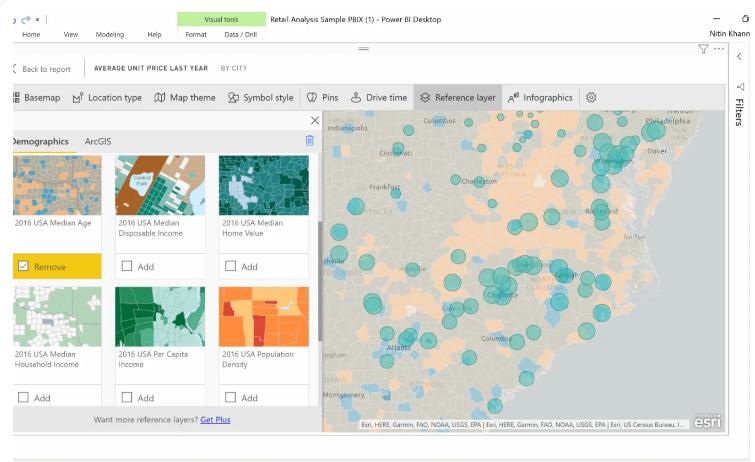The image size is (755, 462).
Task: Open map settings gear icon
Action: [591, 97]
